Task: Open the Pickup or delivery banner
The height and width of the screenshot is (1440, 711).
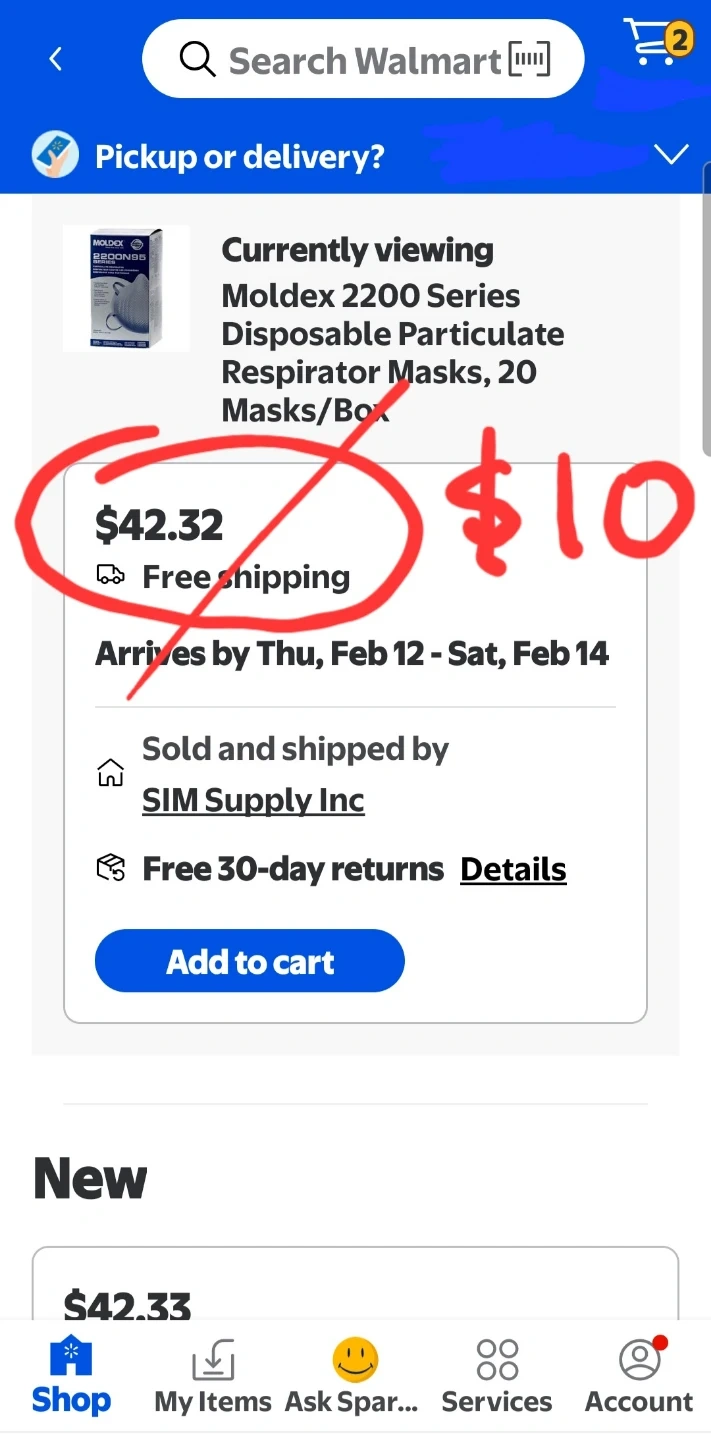Action: 240,156
